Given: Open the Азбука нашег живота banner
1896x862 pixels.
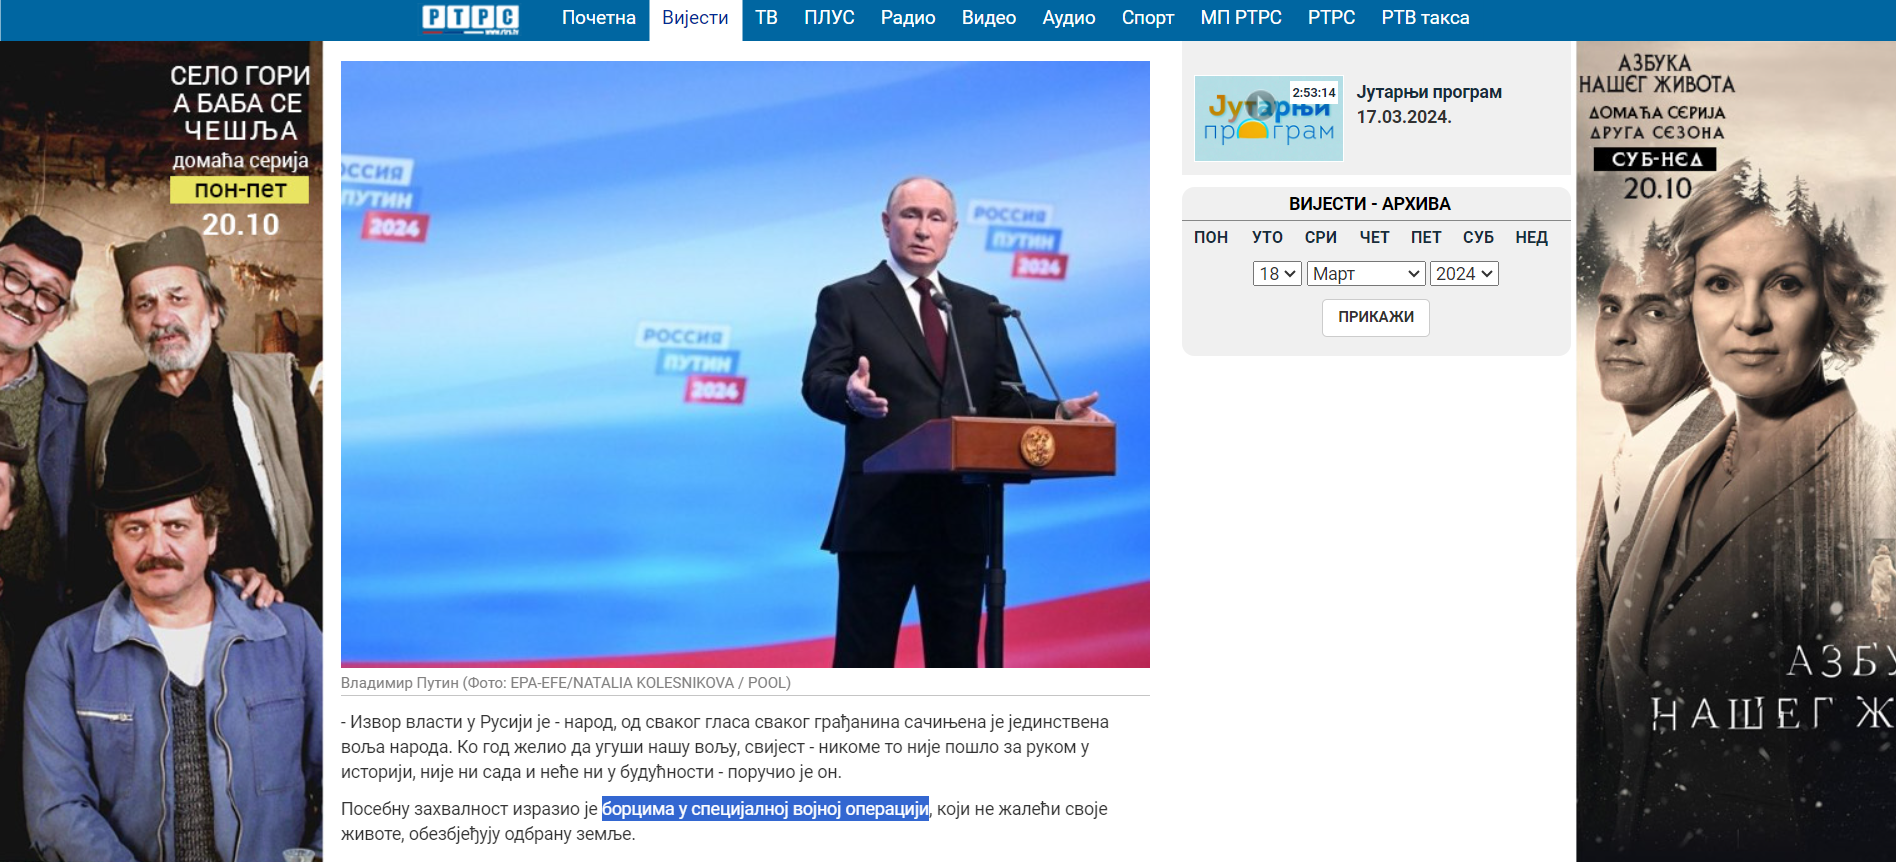Looking at the screenshot, I should pos(1736,451).
